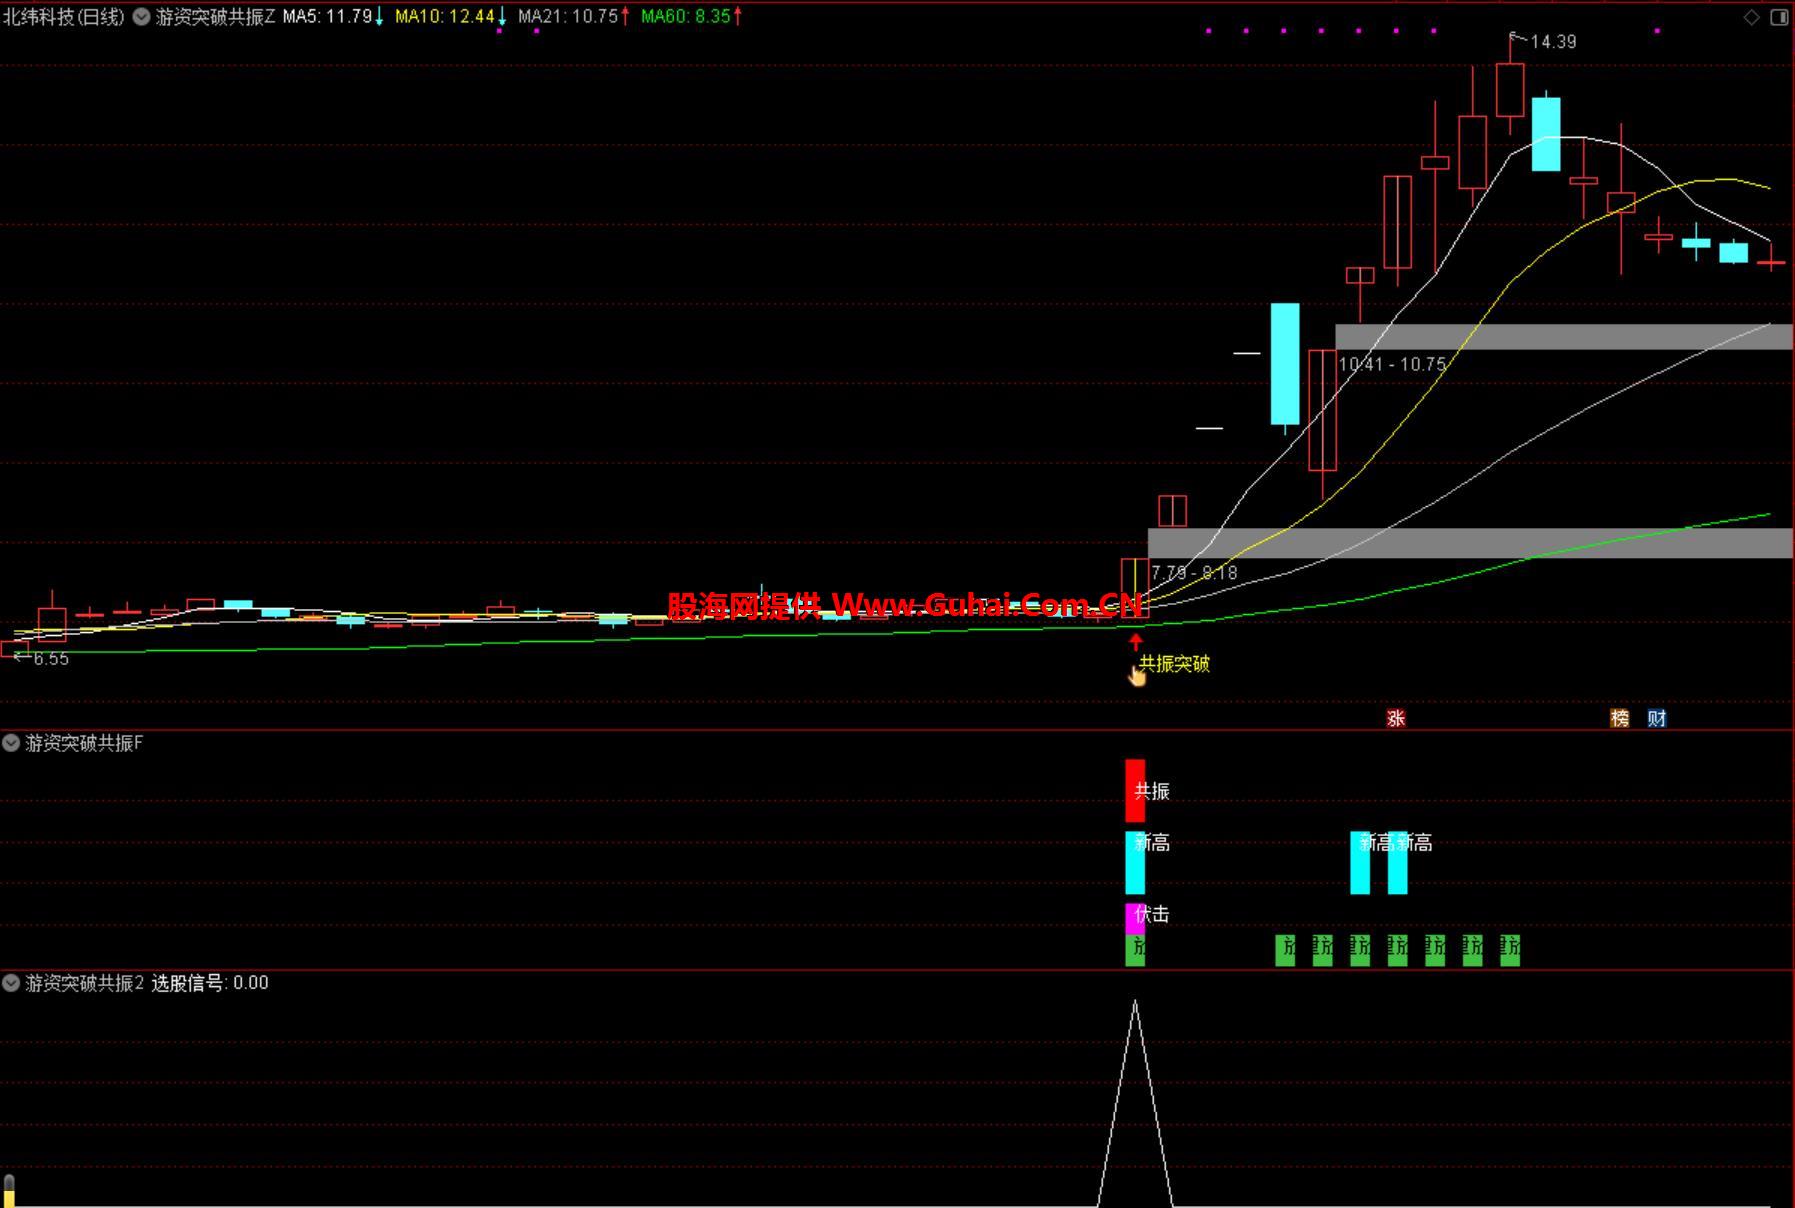Click the 14.39 high price label
This screenshot has height=1208, width=1795.
pyautogui.click(x=1553, y=42)
